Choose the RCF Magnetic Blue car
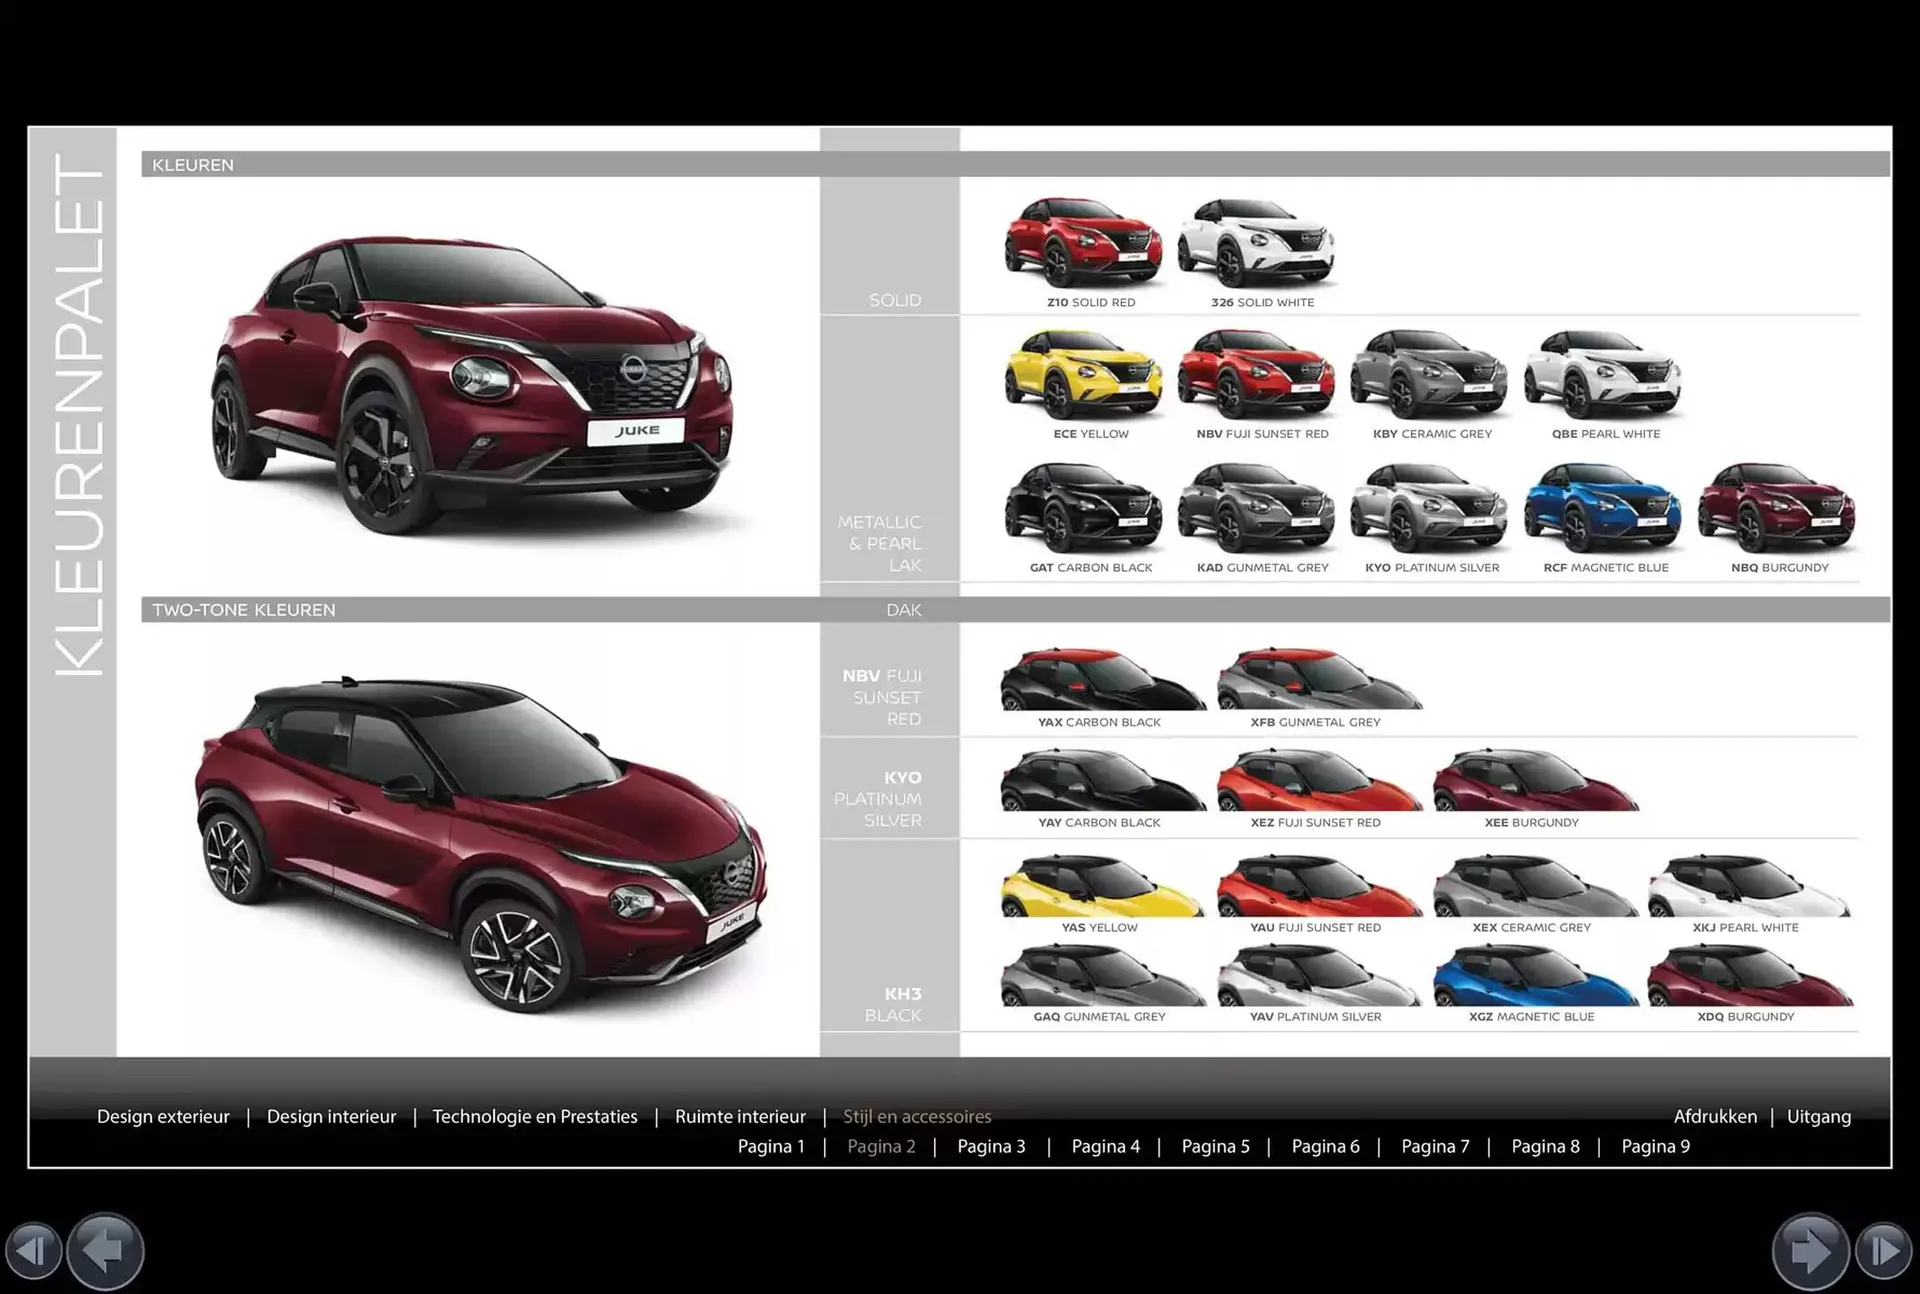This screenshot has height=1294, width=1920. (x=1602, y=509)
